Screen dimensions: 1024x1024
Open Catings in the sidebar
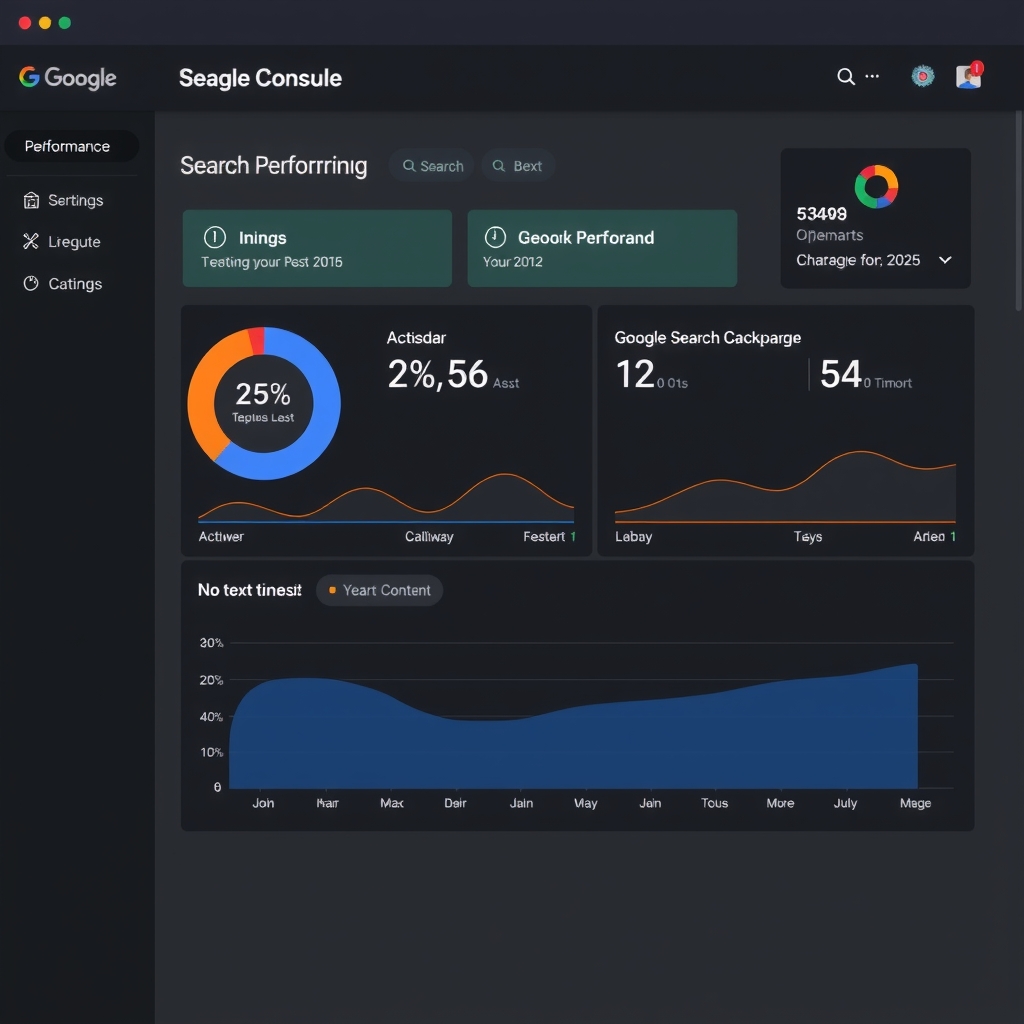(63, 283)
